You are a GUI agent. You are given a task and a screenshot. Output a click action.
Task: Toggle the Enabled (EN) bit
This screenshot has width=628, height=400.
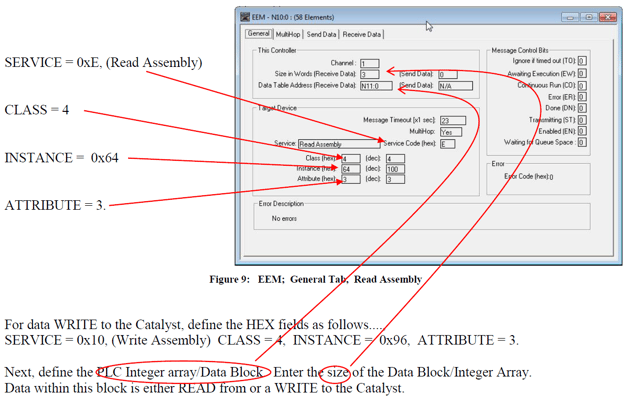pos(582,131)
